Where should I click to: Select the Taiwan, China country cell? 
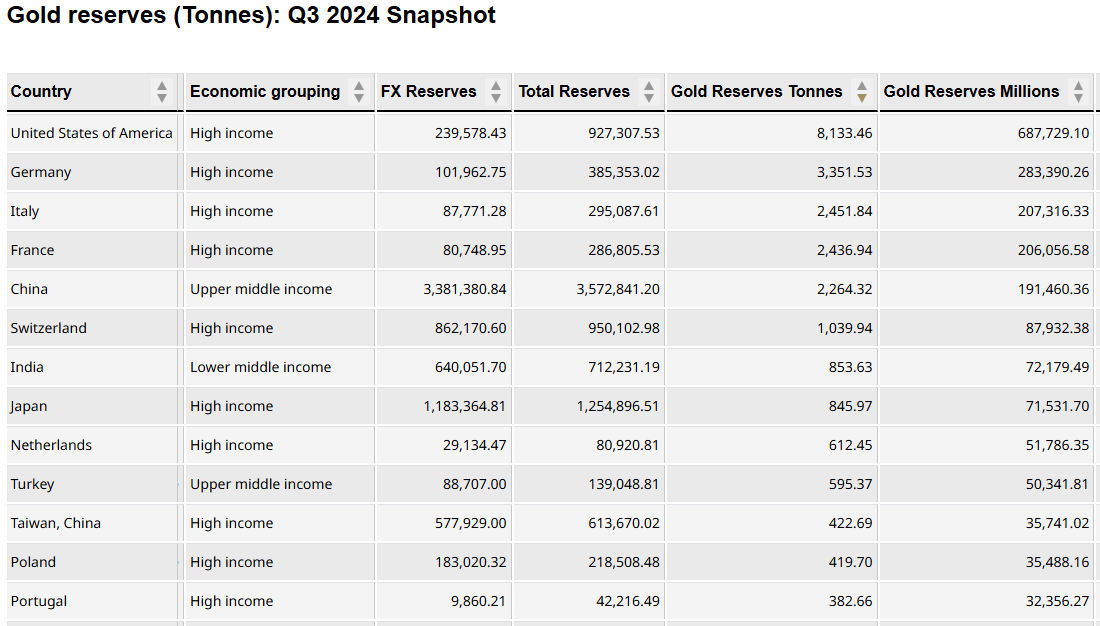(x=56, y=523)
